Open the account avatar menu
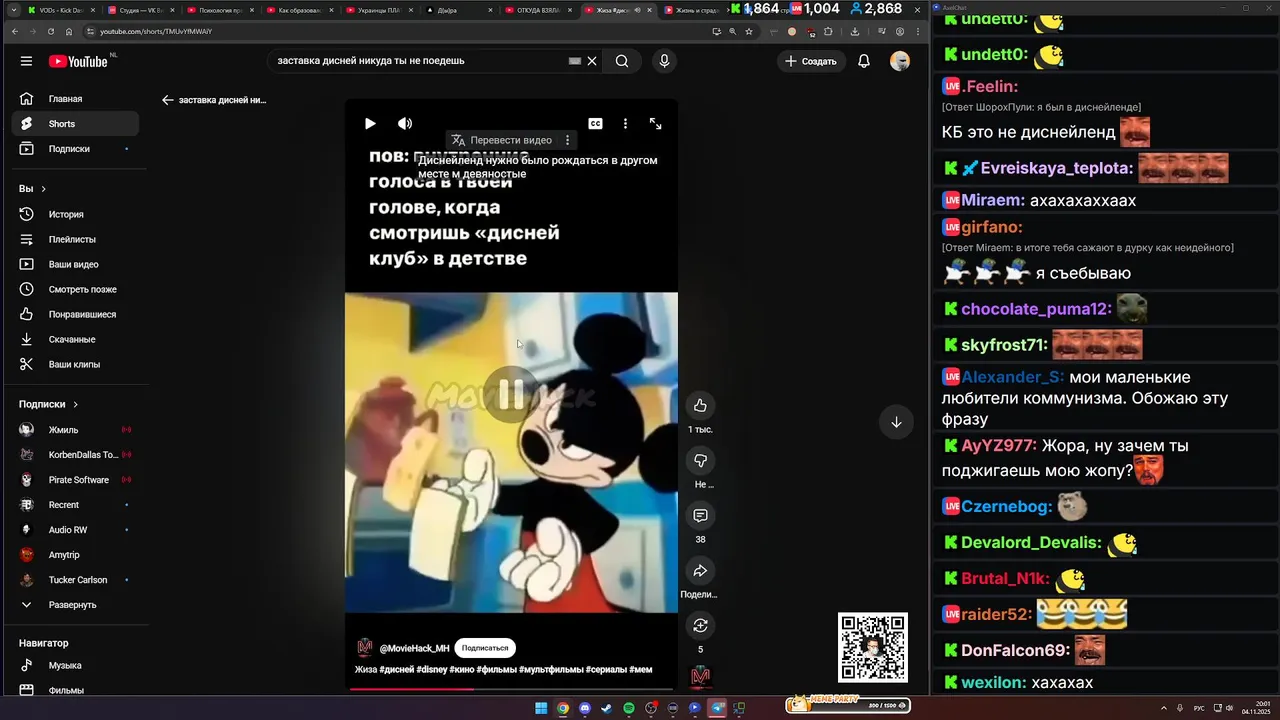Image resolution: width=1280 pixels, height=720 pixels. 900,61
